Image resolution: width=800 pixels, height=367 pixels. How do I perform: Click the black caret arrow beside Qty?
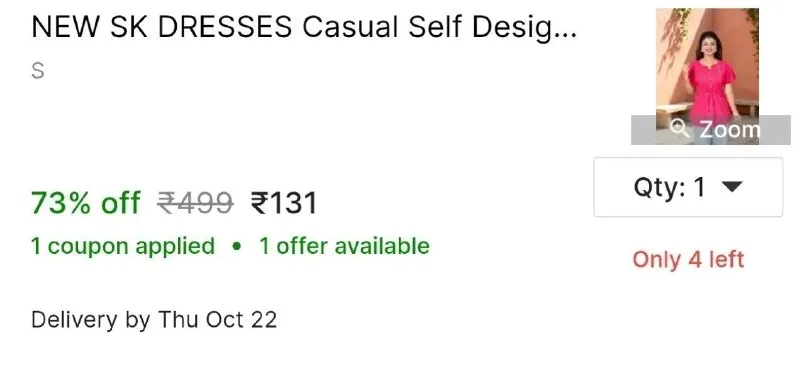click(x=732, y=187)
